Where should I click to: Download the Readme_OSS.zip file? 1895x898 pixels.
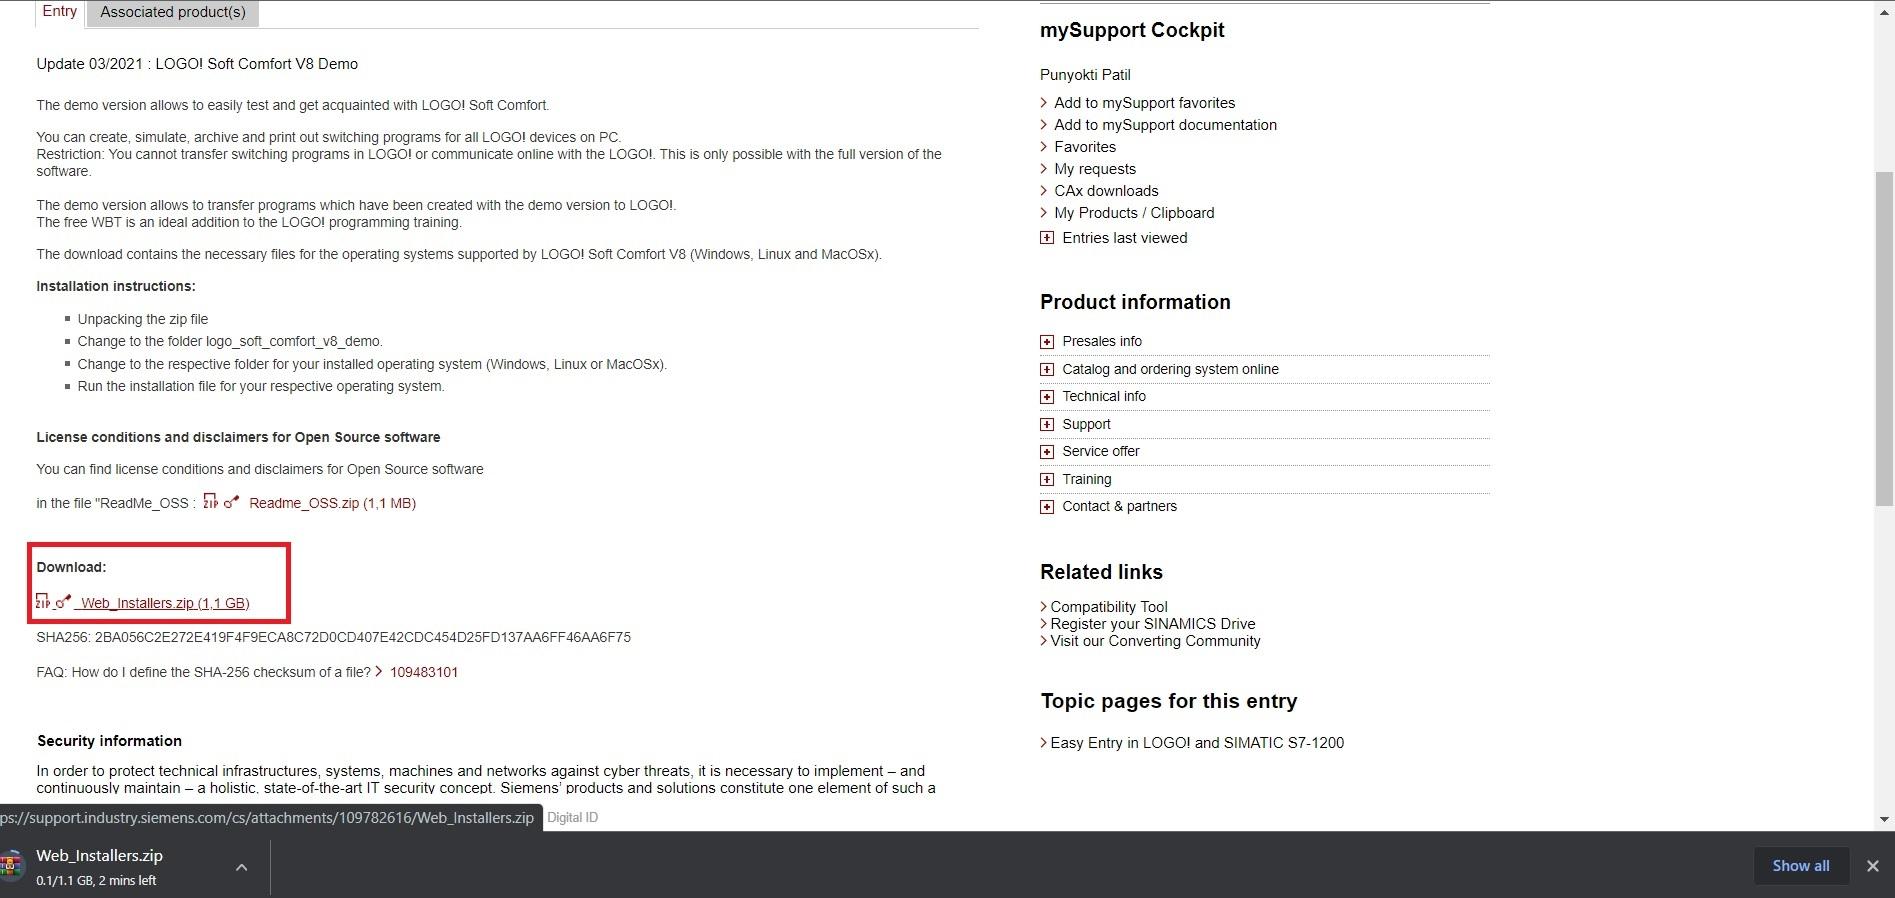tap(332, 503)
